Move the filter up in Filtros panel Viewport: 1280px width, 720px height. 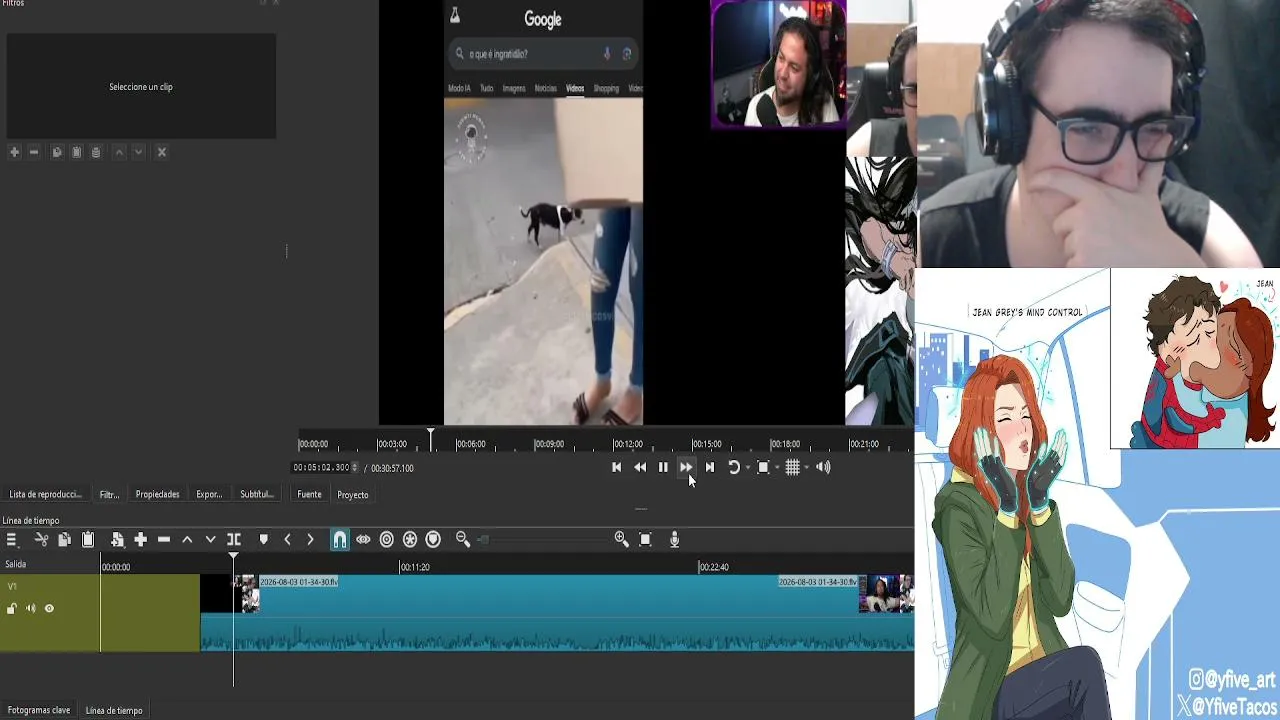[119, 152]
